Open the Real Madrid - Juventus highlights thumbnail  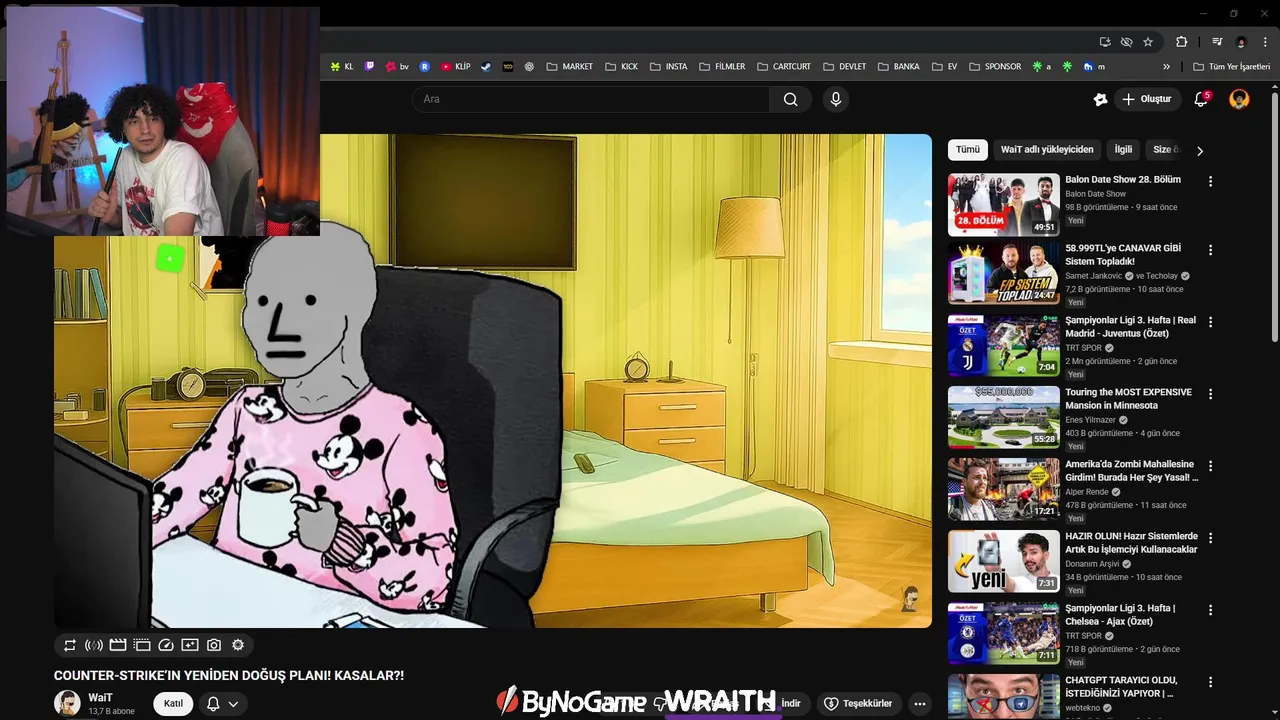coord(1004,345)
